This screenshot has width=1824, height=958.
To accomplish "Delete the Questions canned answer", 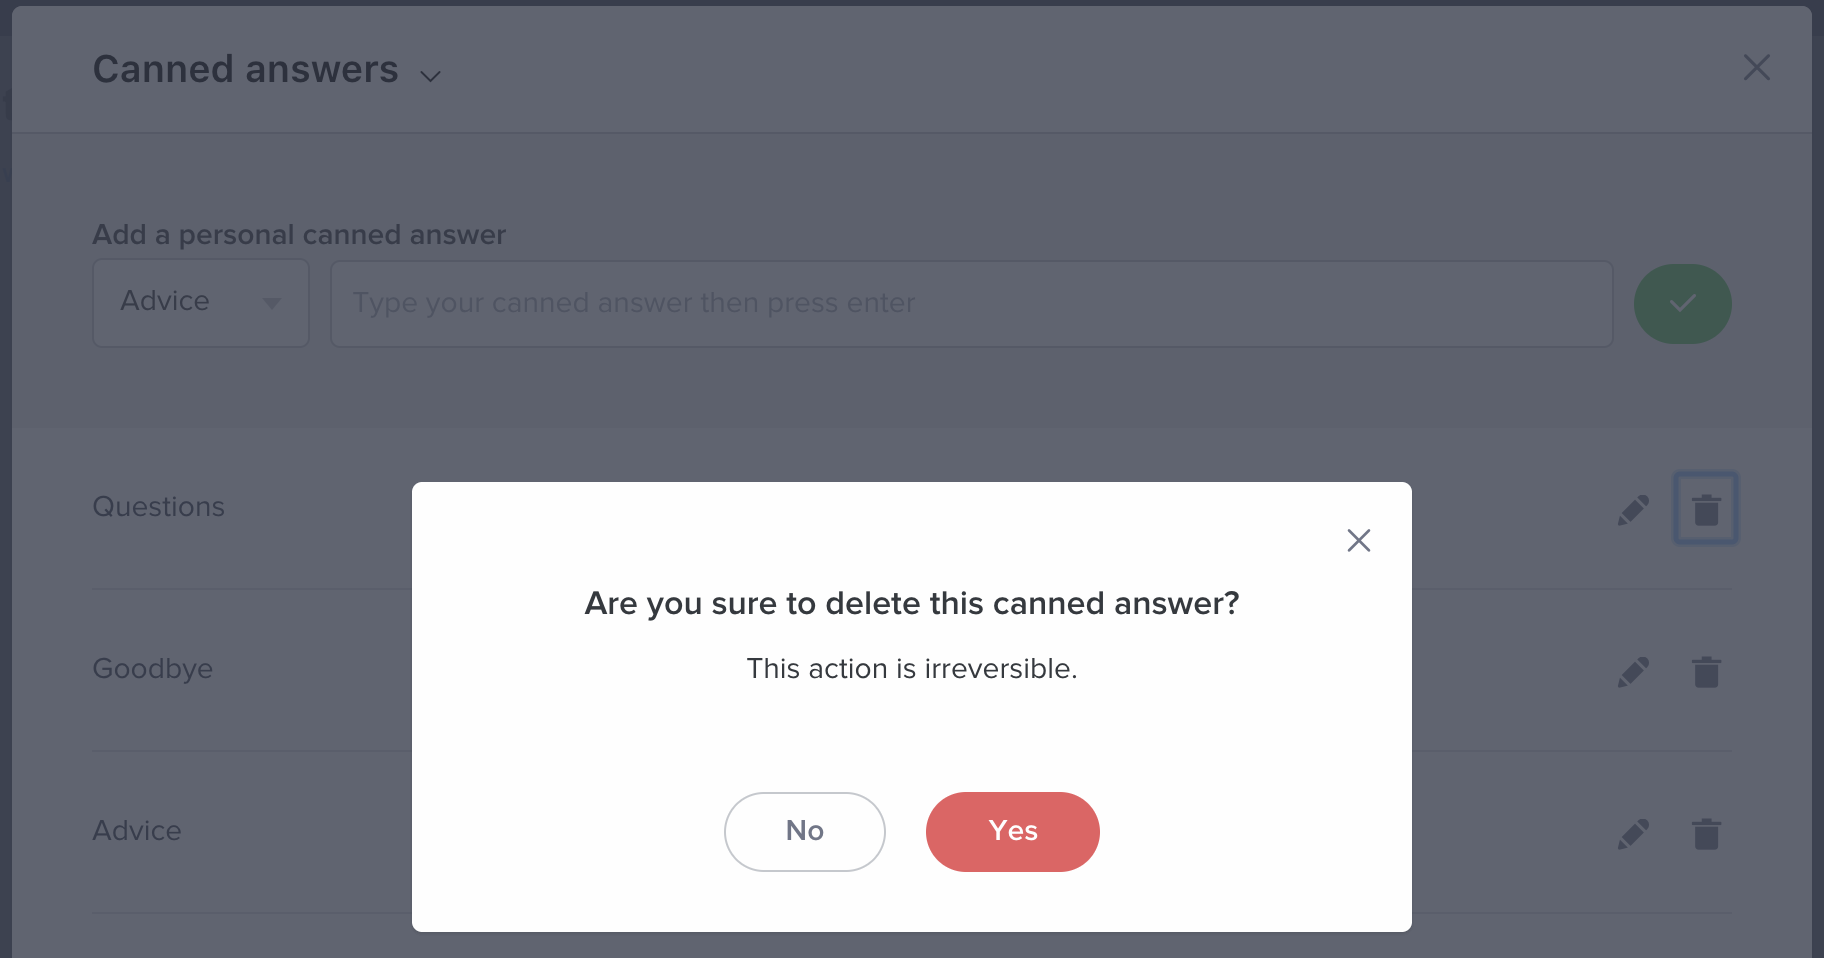I will [x=1706, y=510].
